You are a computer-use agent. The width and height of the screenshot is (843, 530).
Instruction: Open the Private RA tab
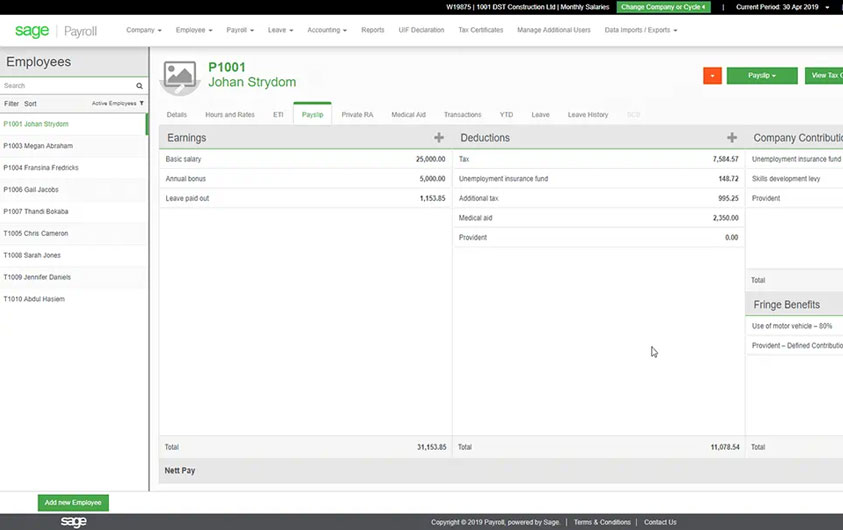pyautogui.click(x=357, y=115)
